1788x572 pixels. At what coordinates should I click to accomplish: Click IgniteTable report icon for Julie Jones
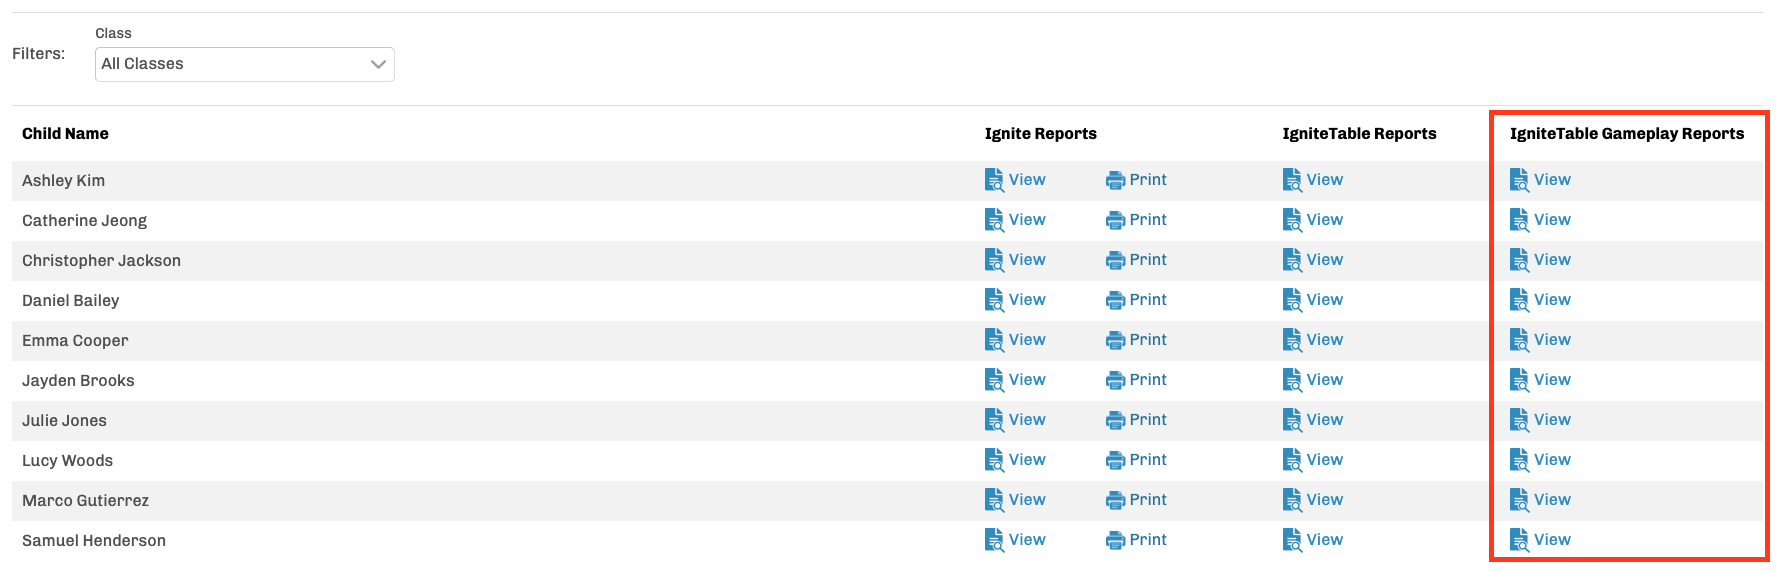(x=1292, y=420)
